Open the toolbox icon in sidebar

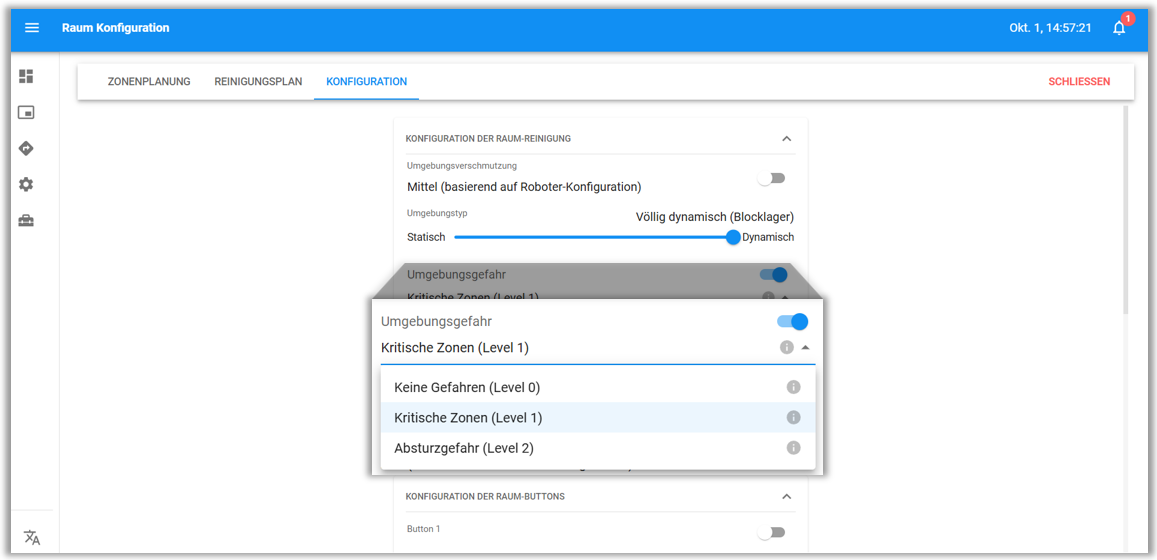(x=26, y=221)
